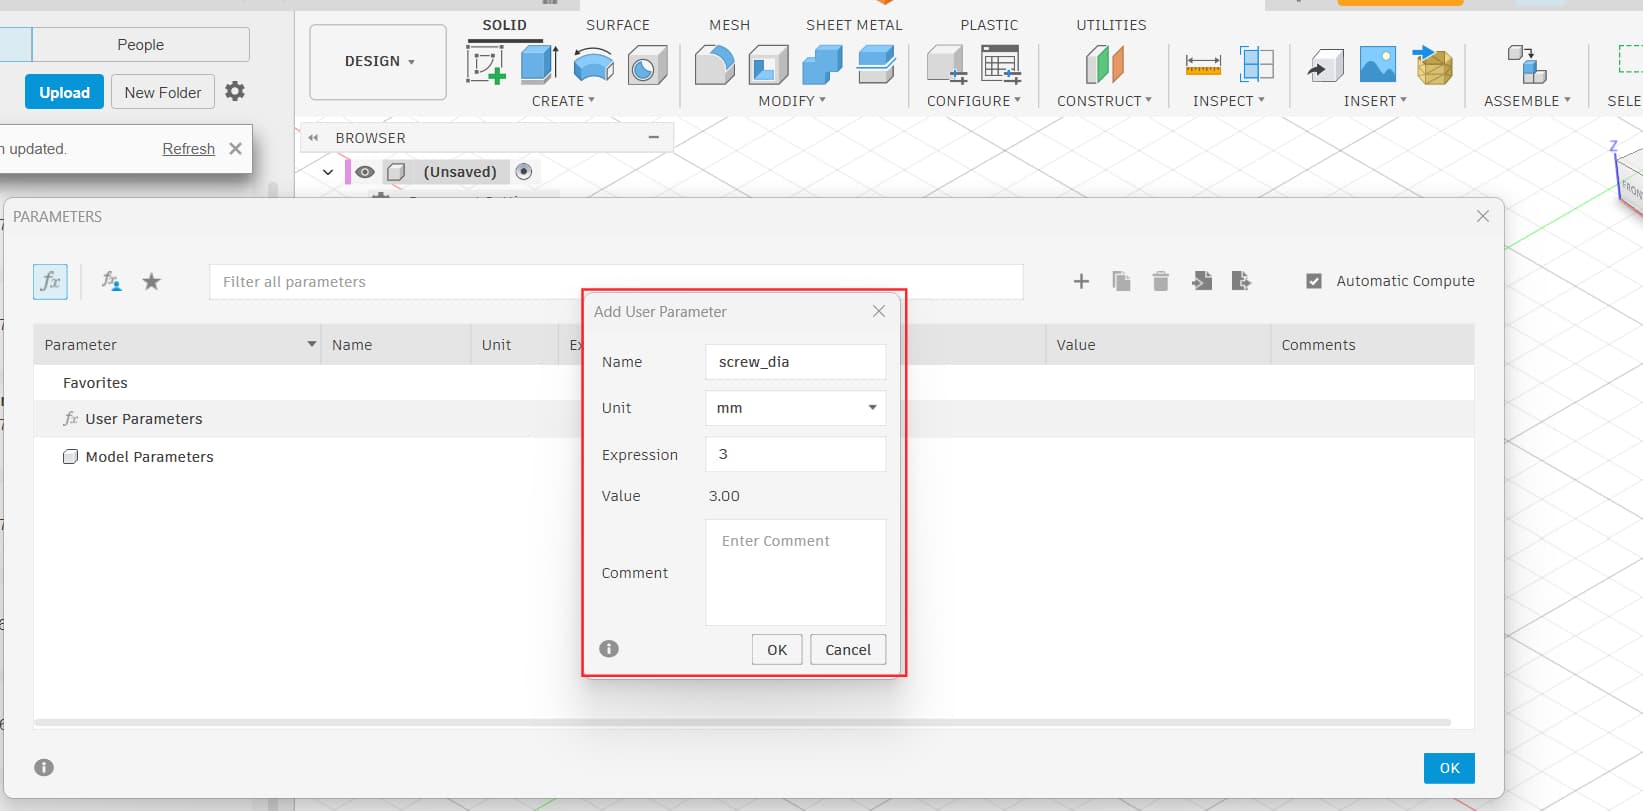Click the second Inspect group icon
Image resolution: width=1643 pixels, height=811 pixels.
(x=1256, y=66)
